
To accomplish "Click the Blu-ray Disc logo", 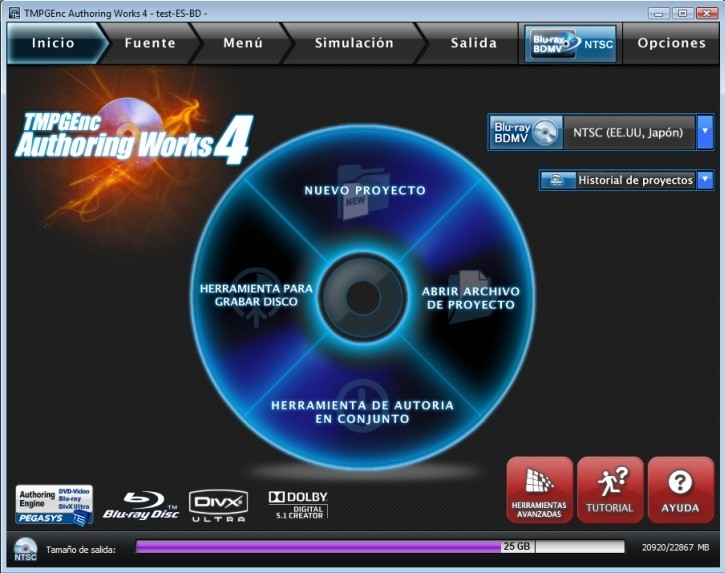I will tap(141, 505).
